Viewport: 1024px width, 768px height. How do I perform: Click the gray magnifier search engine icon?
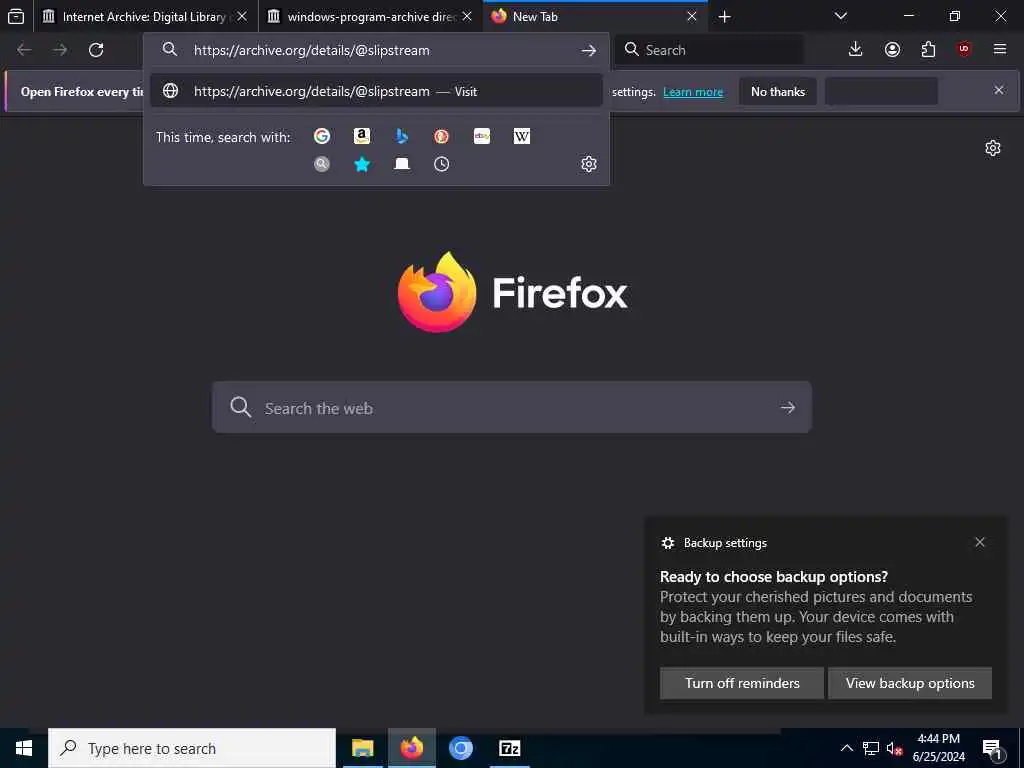(322, 164)
